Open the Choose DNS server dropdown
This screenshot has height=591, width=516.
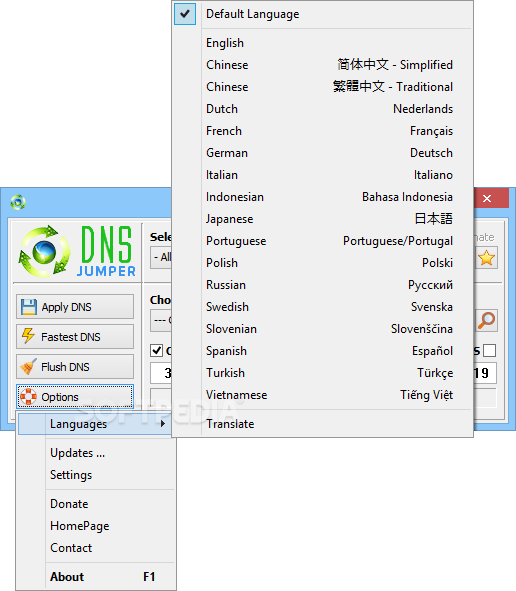click(x=161, y=320)
